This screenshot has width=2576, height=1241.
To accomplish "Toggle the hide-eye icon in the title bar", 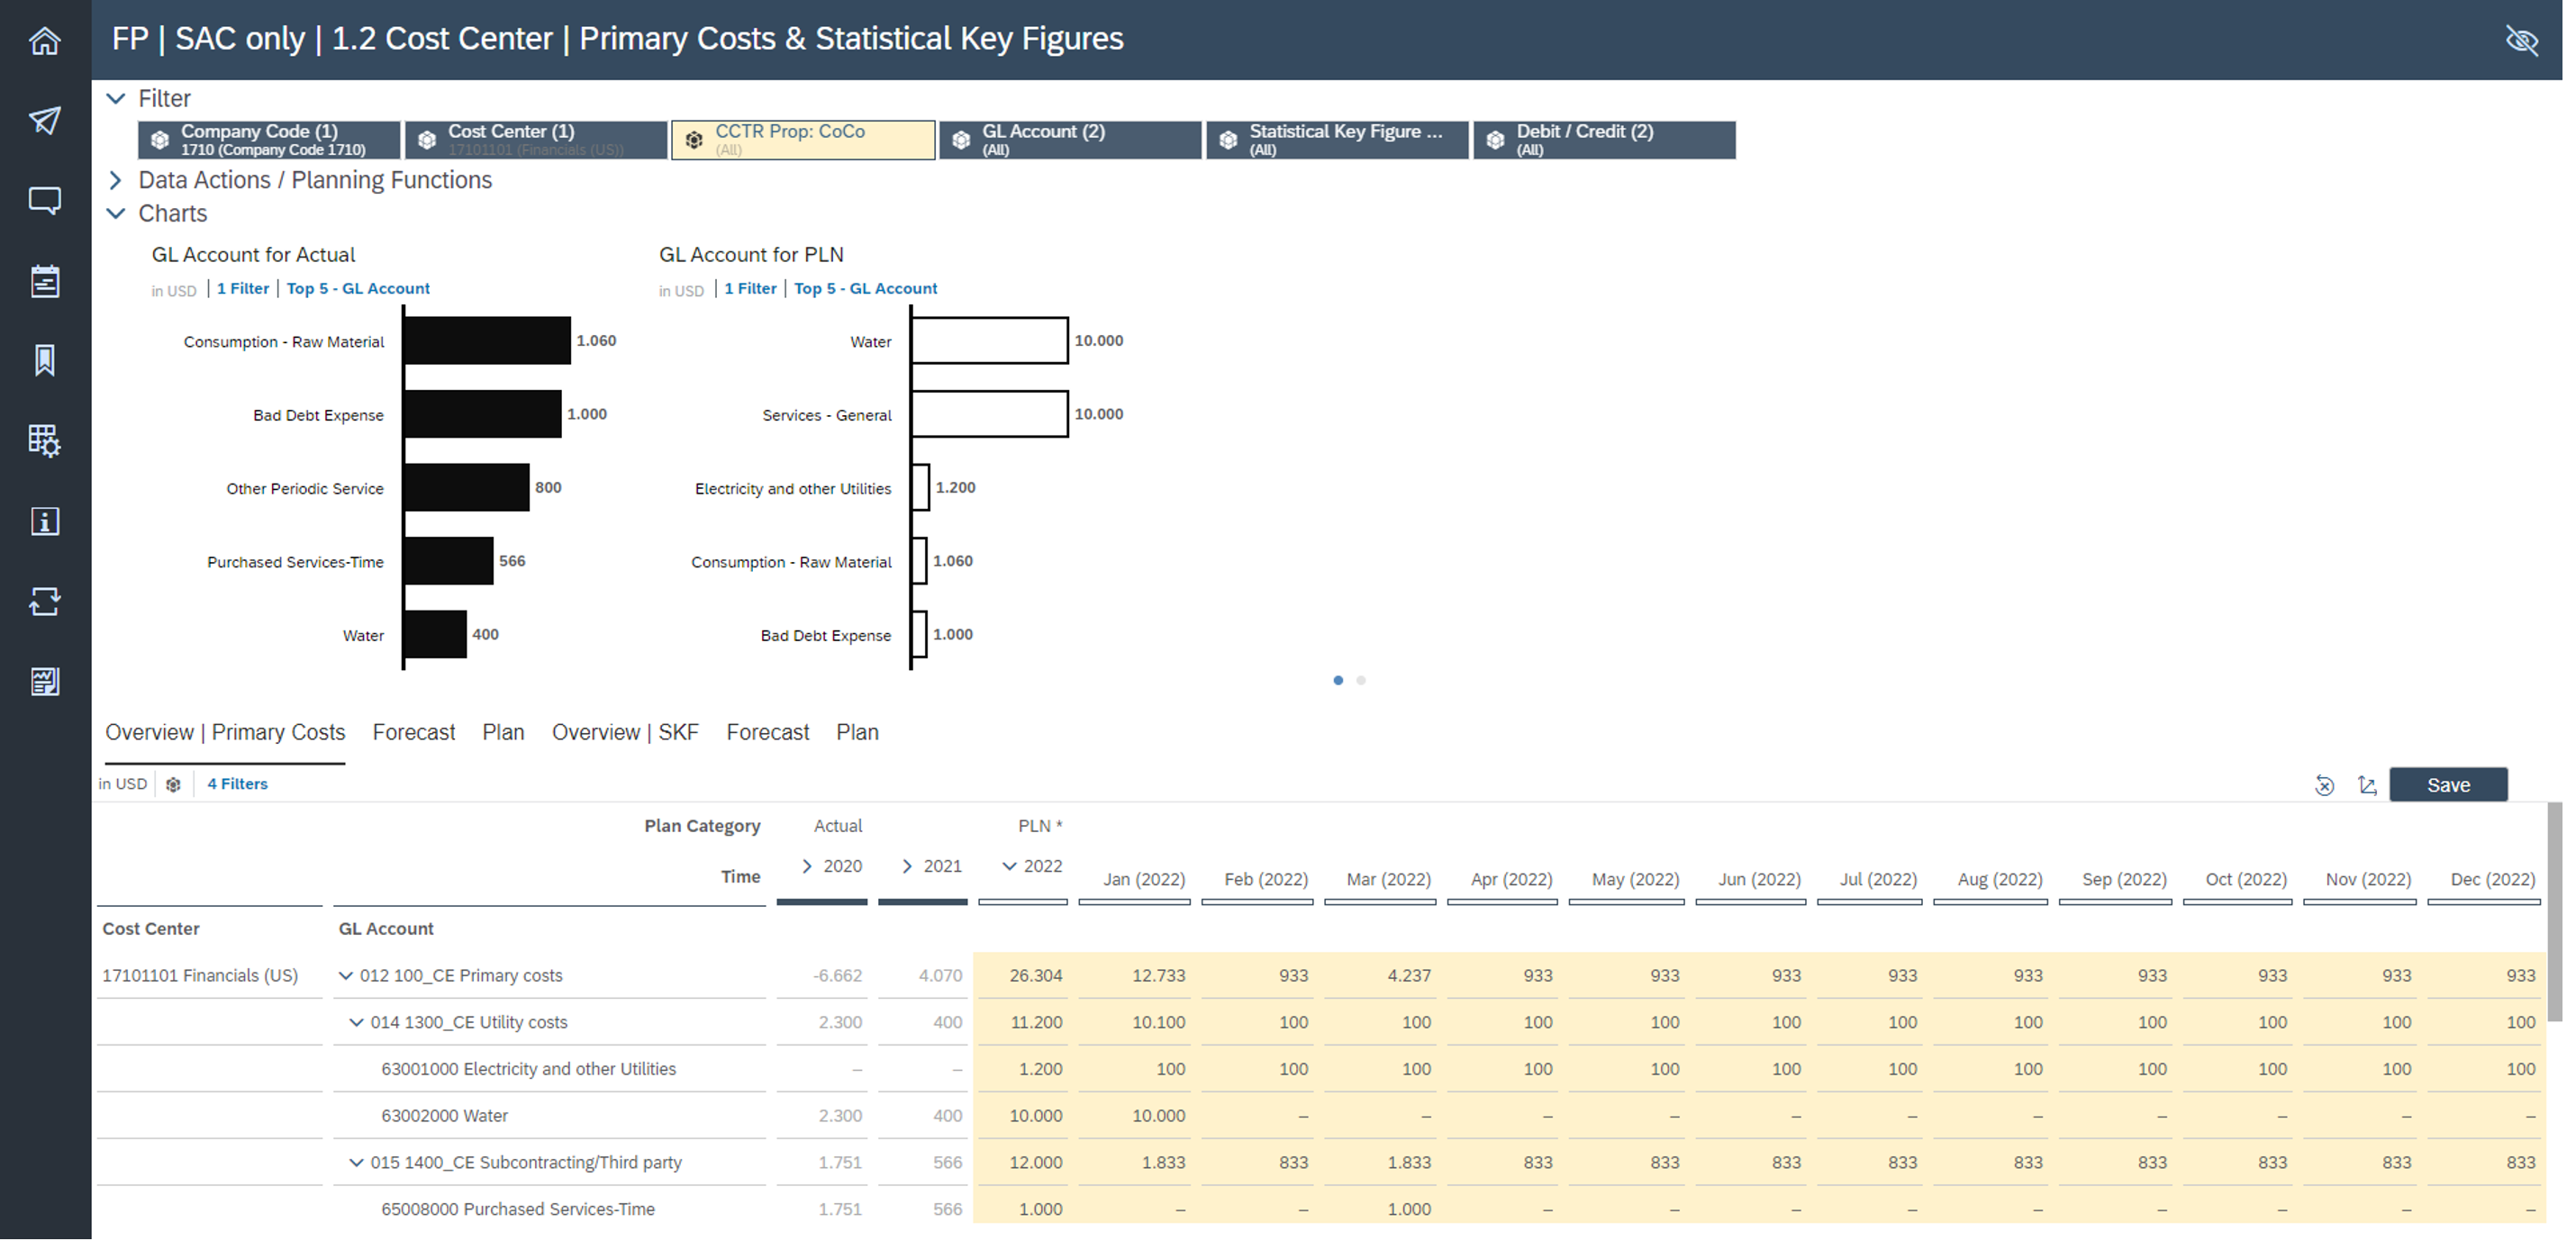I will [x=2522, y=40].
